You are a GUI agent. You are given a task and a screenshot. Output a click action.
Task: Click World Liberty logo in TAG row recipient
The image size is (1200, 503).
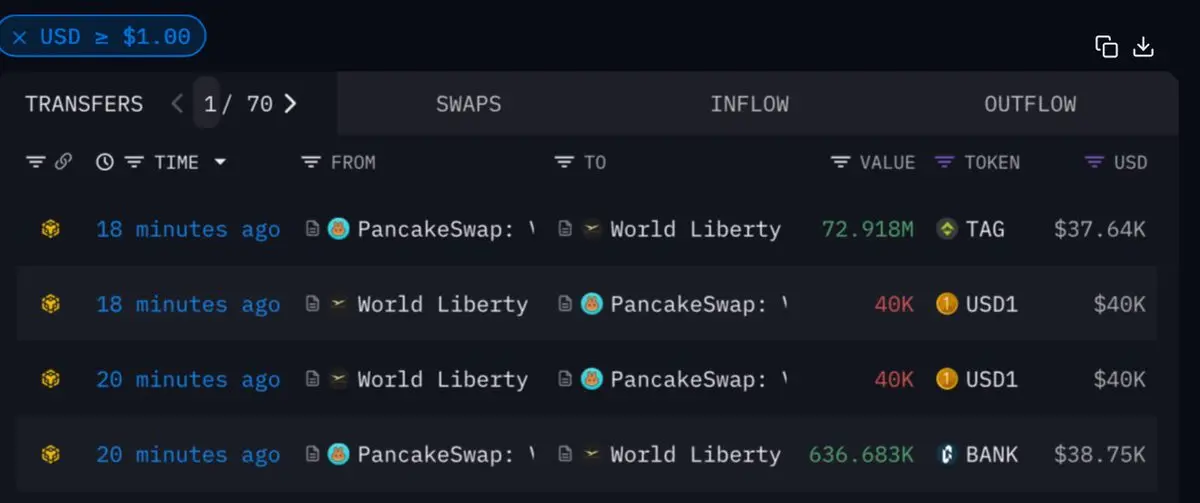point(592,229)
